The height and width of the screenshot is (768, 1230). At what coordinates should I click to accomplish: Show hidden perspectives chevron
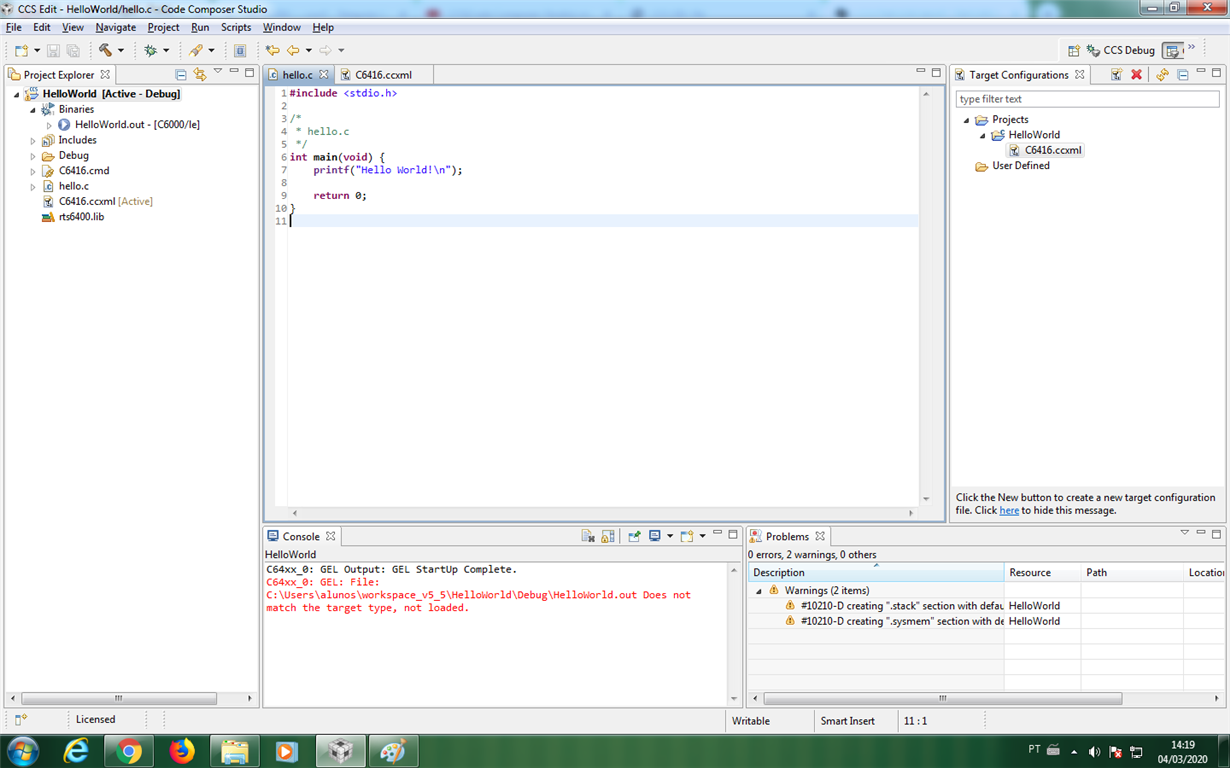[x=1192, y=48]
